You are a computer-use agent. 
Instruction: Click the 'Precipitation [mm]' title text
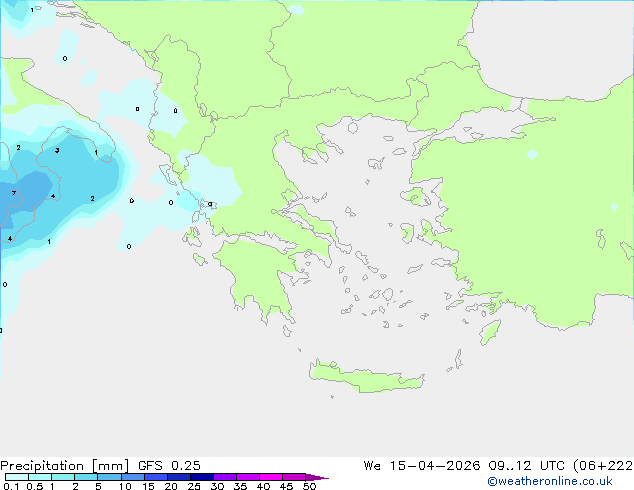coord(64,466)
